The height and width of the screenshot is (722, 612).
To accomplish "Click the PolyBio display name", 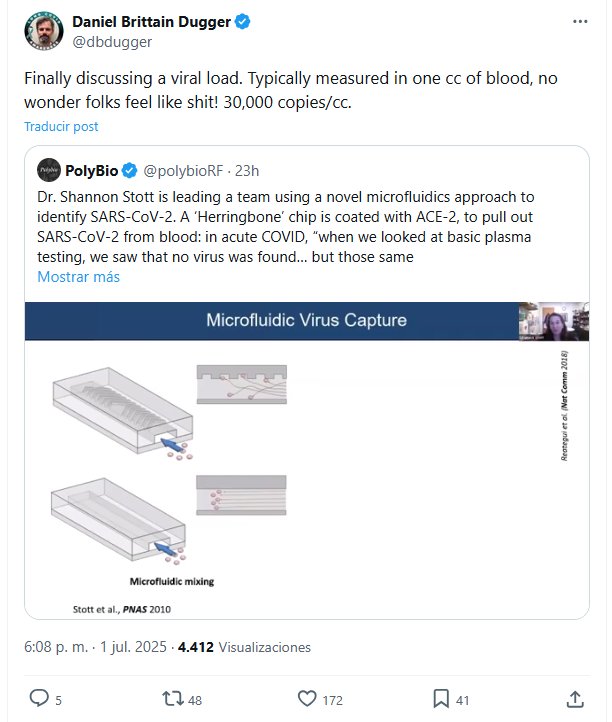I will coord(93,170).
